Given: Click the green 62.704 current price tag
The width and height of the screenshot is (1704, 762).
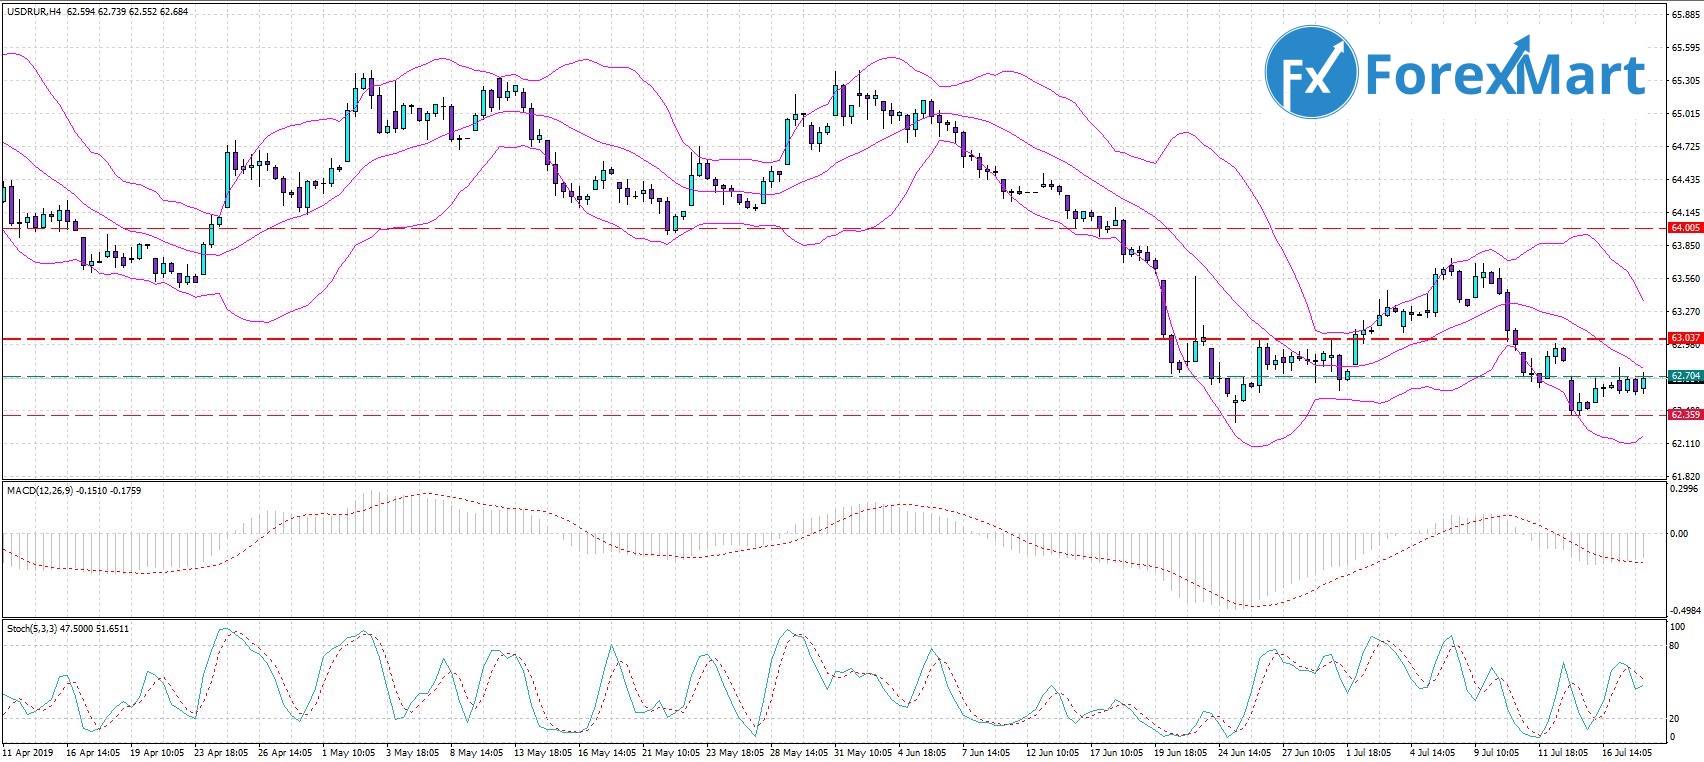Looking at the screenshot, I should [1686, 376].
